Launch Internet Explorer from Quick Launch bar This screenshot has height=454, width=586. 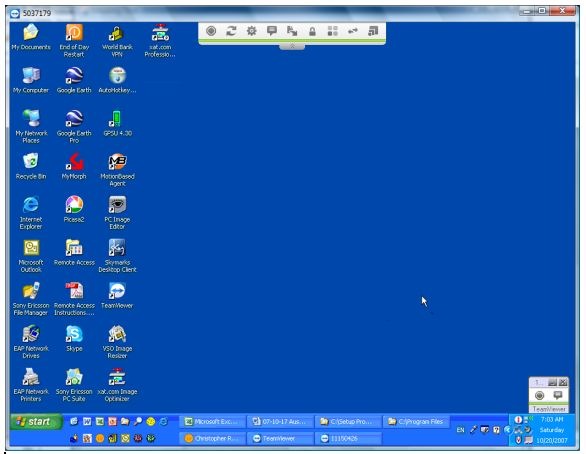164,421
